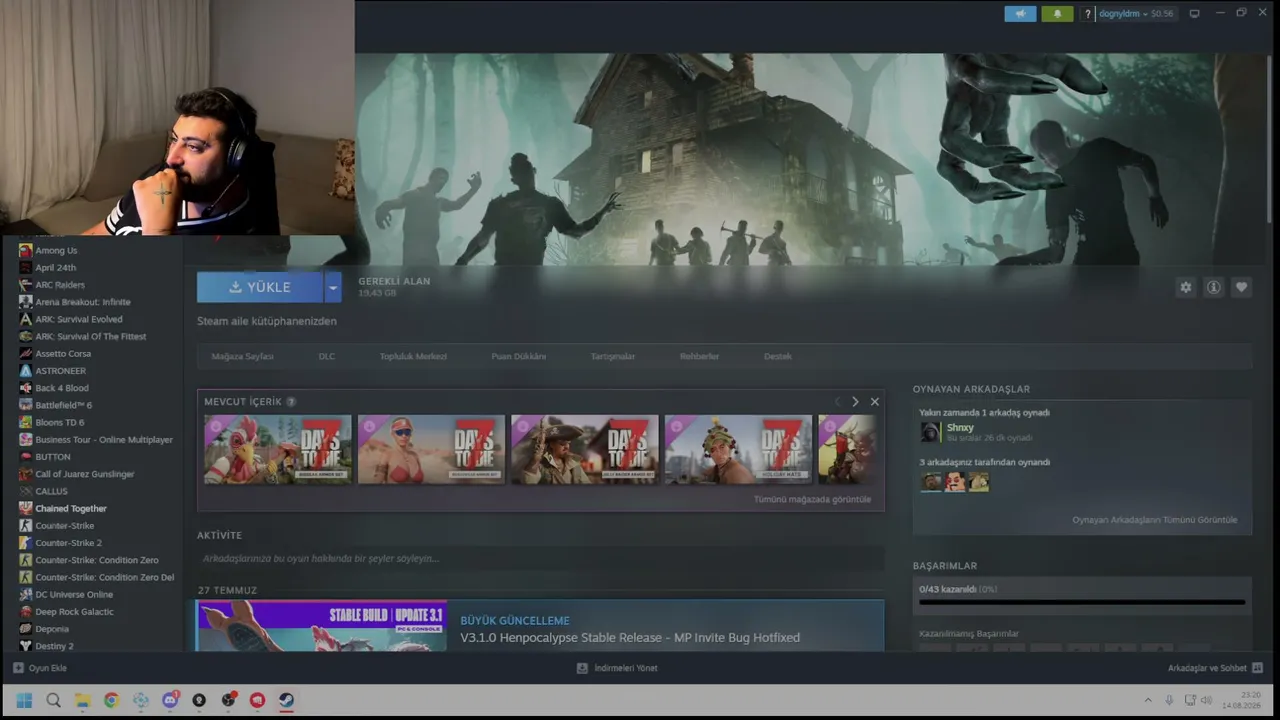This screenshot has height=720, width=1280.
Task: Click the Steam taskbar icon
Action: (286, 700)
